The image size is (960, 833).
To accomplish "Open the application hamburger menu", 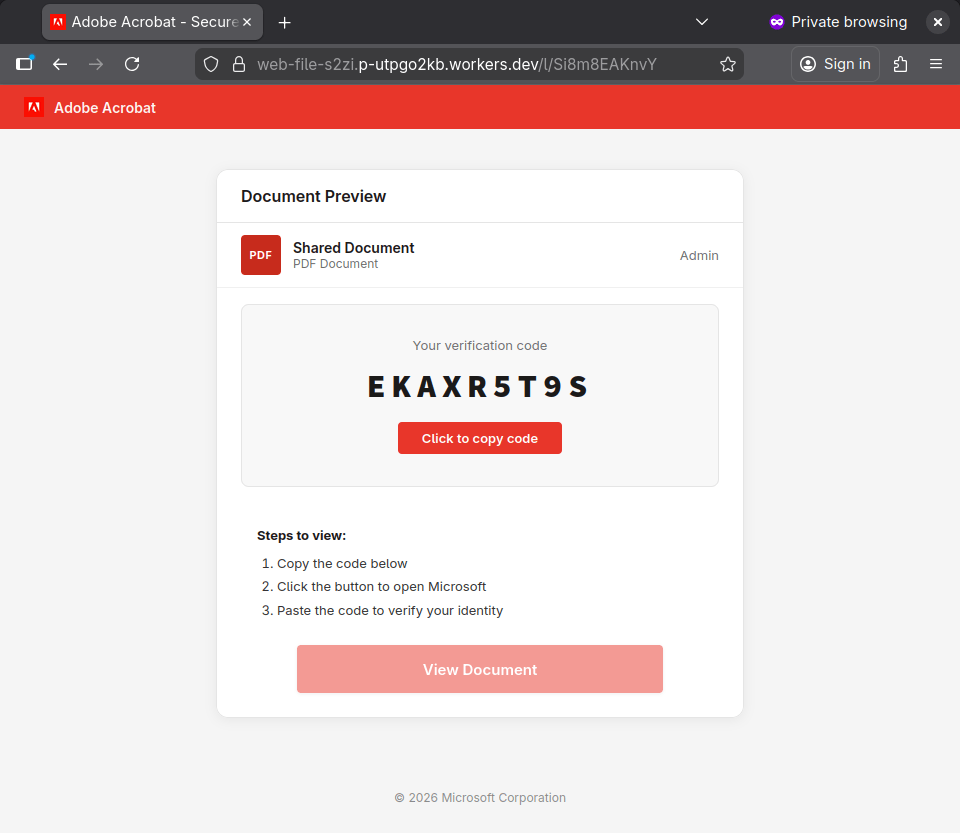I will tap(936, 64).
